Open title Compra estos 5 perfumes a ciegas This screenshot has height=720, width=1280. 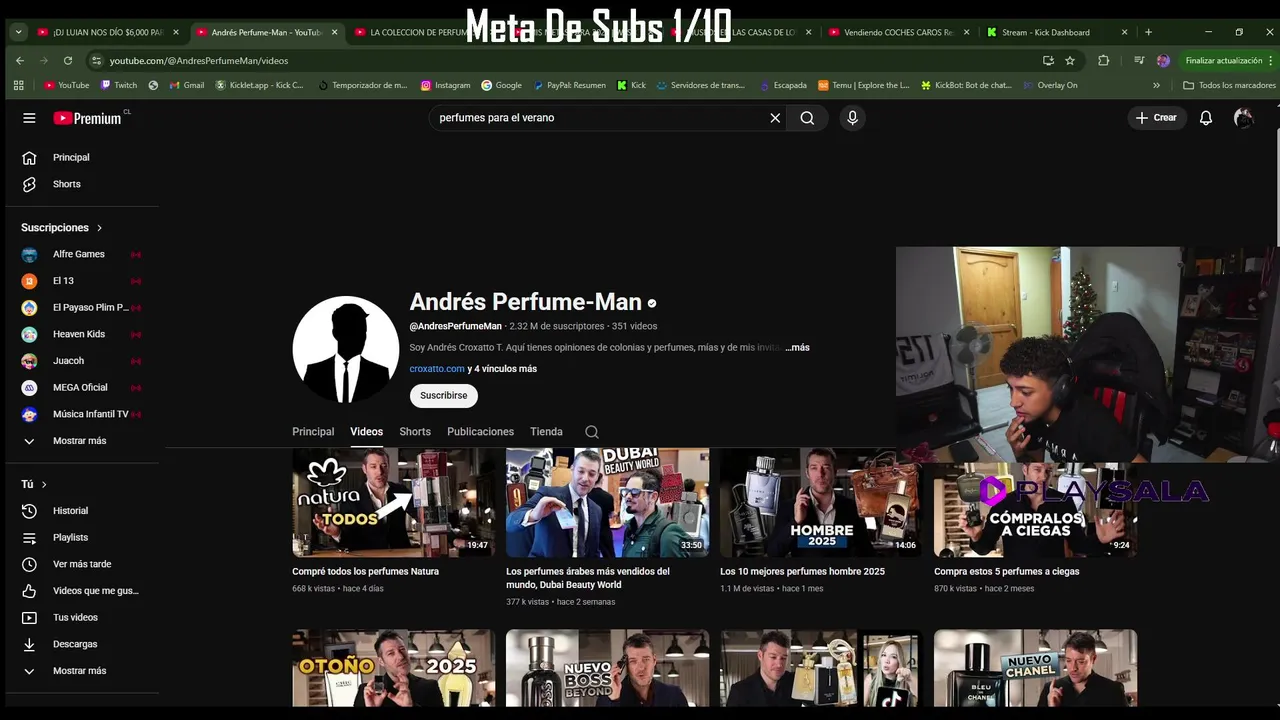point(1006,572)
